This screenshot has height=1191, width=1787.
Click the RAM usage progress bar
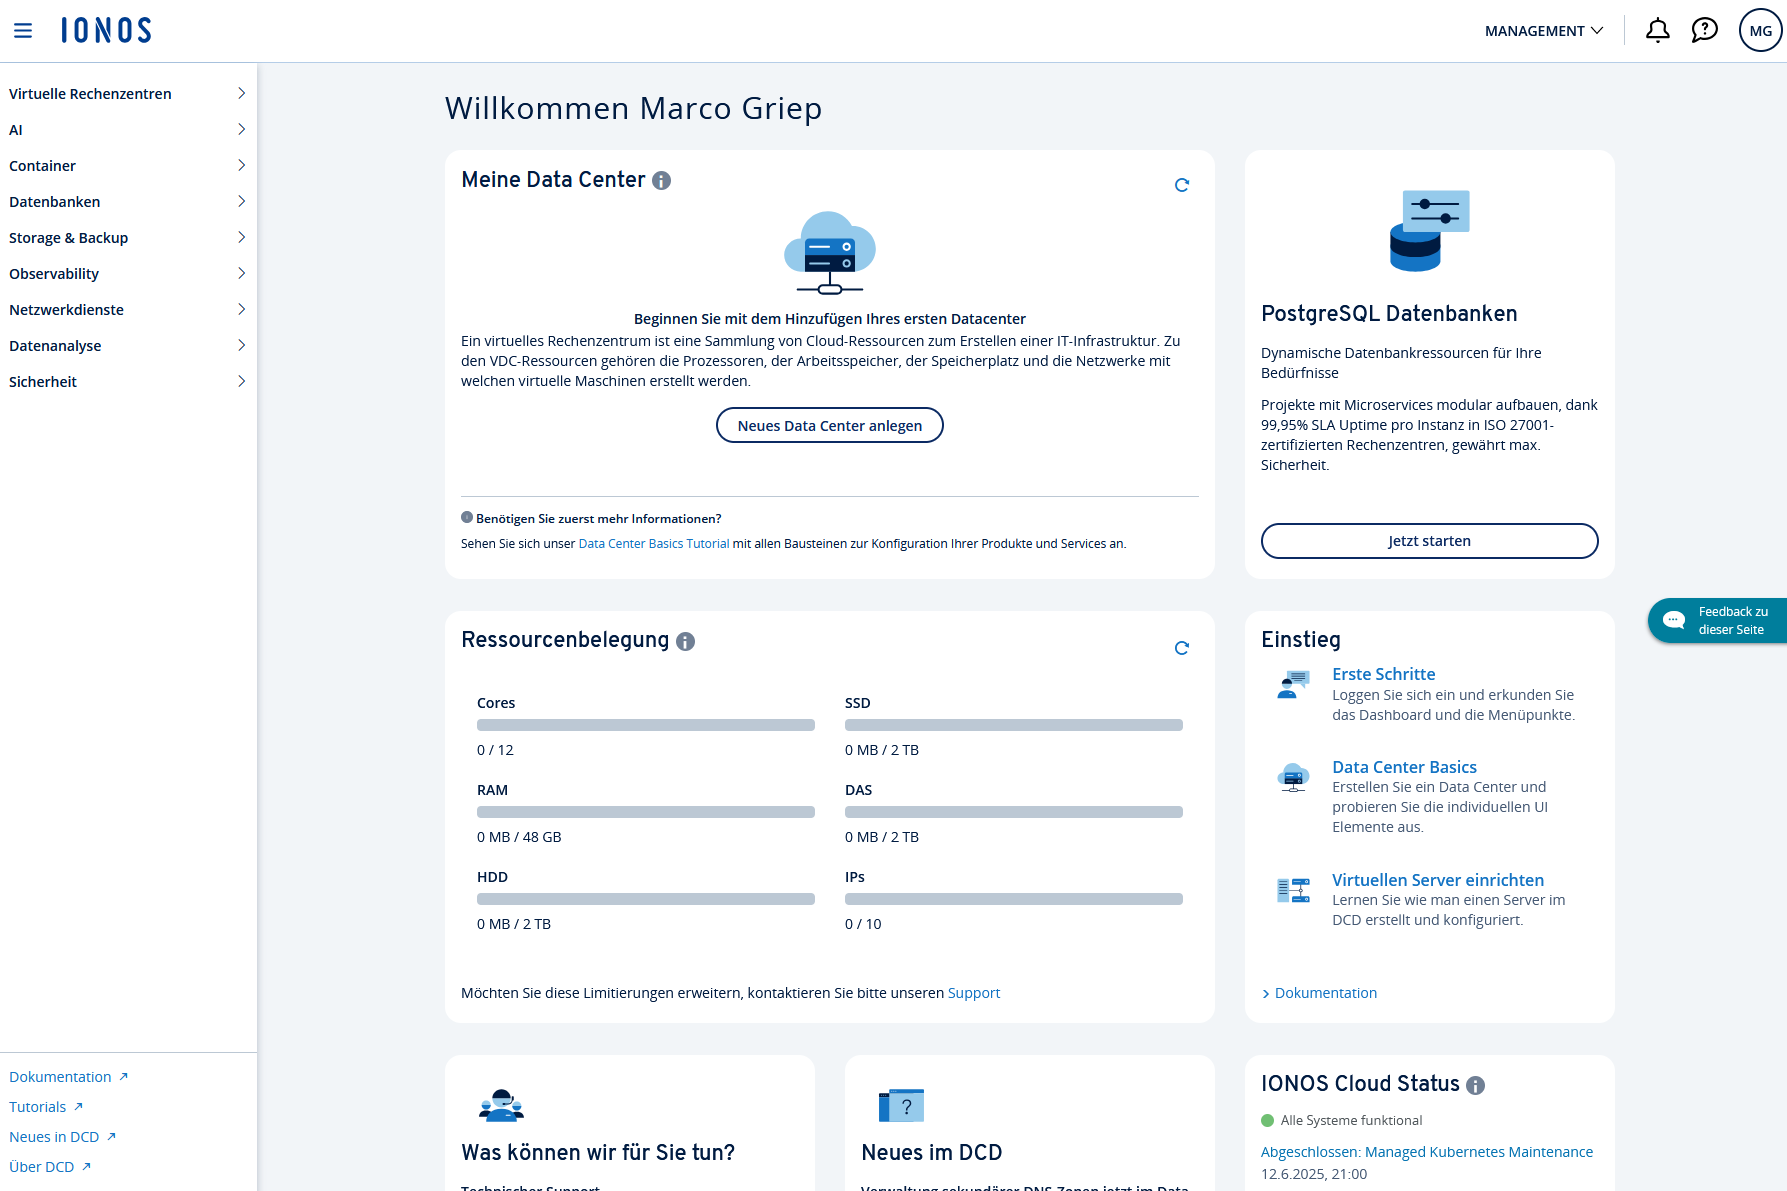pos(645,812)
